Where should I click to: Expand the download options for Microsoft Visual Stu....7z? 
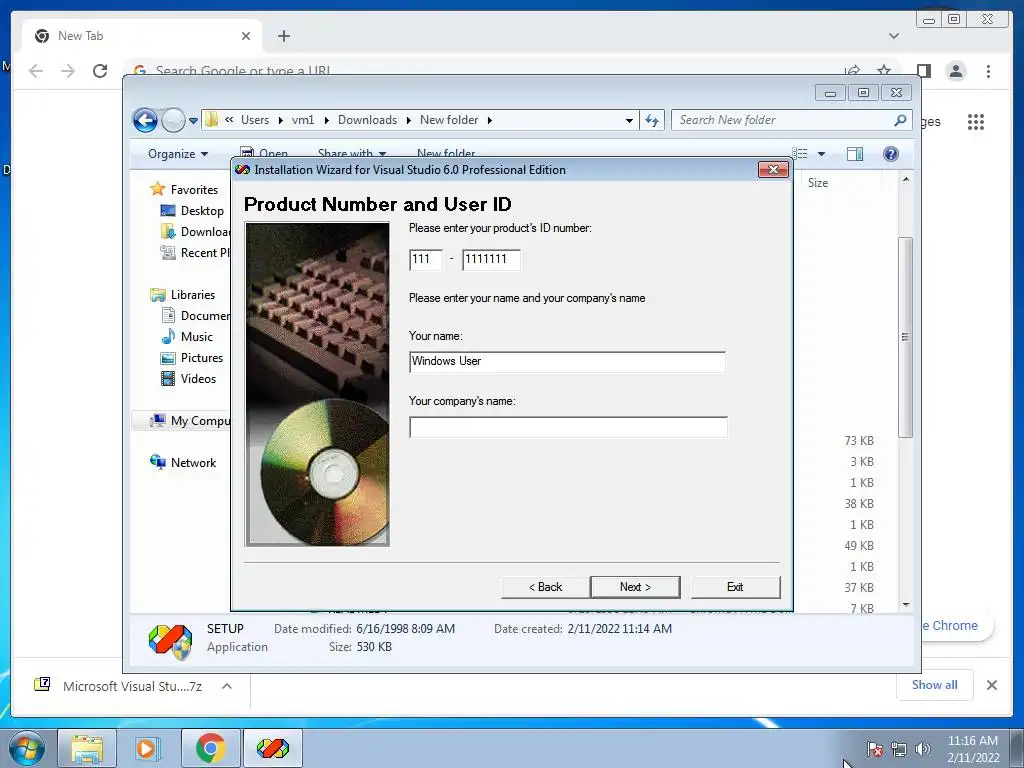(227, 686)
